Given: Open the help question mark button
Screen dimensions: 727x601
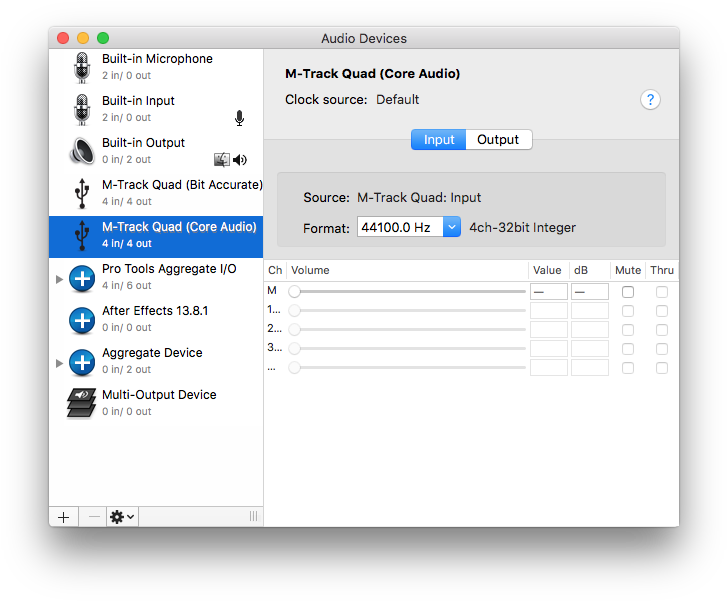Looking at the screenshot, I should click(650, 100).
